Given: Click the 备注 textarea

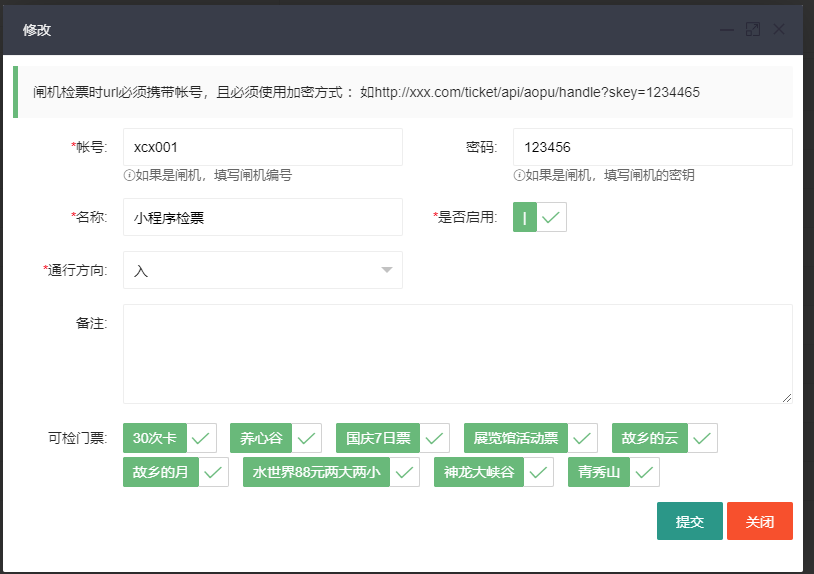Looking at the screenshot, I should tap(457, 353).
